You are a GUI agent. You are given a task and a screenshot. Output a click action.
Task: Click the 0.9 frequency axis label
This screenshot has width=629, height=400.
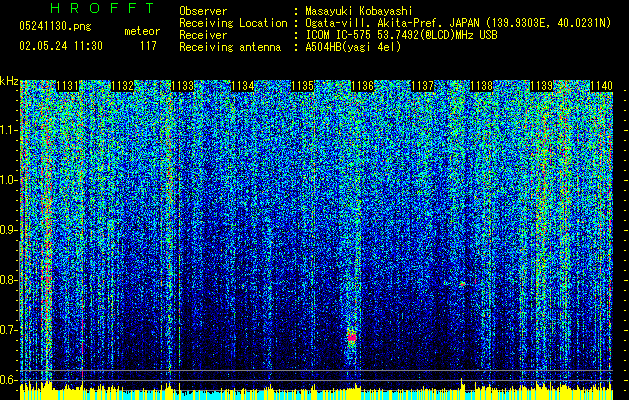click(x=8, y=230)
